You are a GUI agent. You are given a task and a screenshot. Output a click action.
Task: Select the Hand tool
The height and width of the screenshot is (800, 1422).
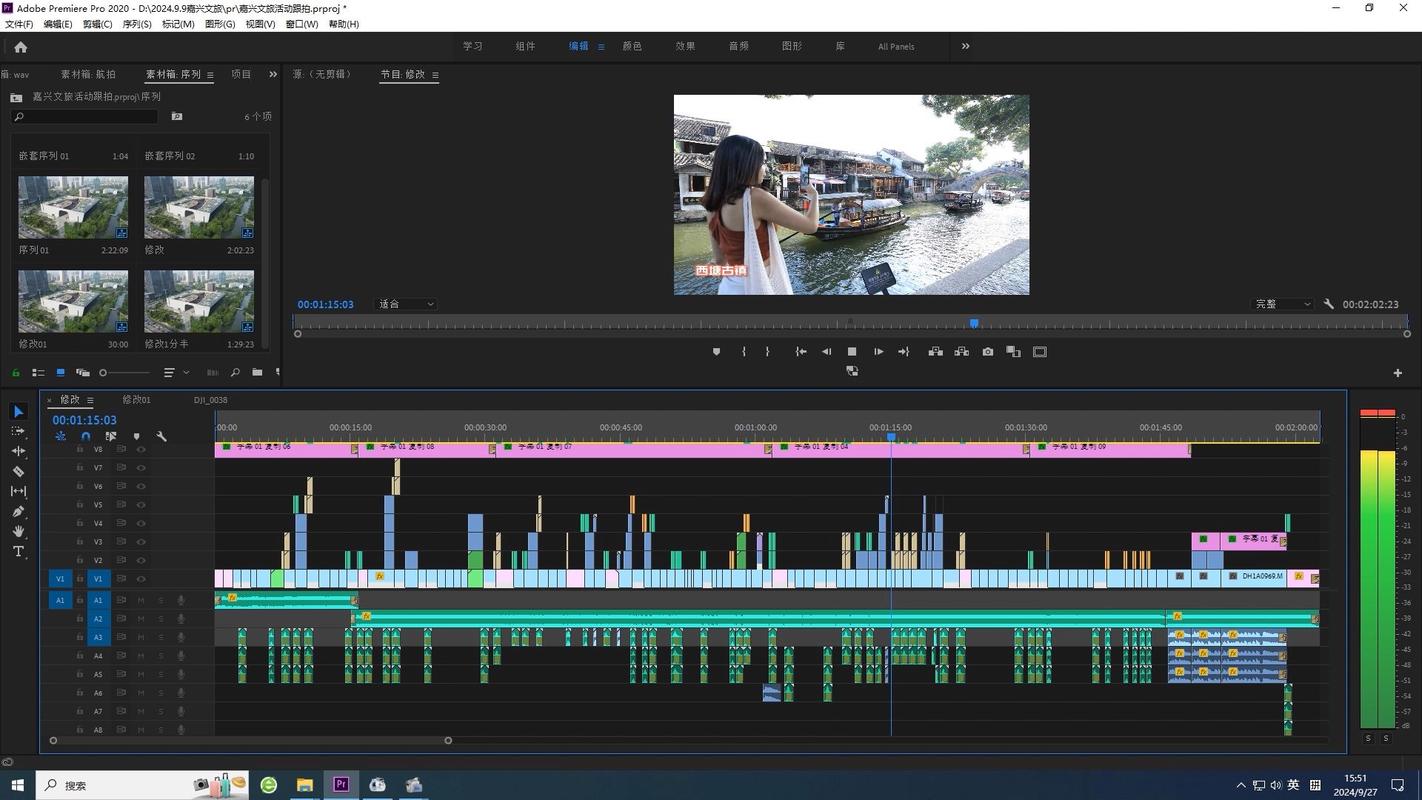pos(18,531)
